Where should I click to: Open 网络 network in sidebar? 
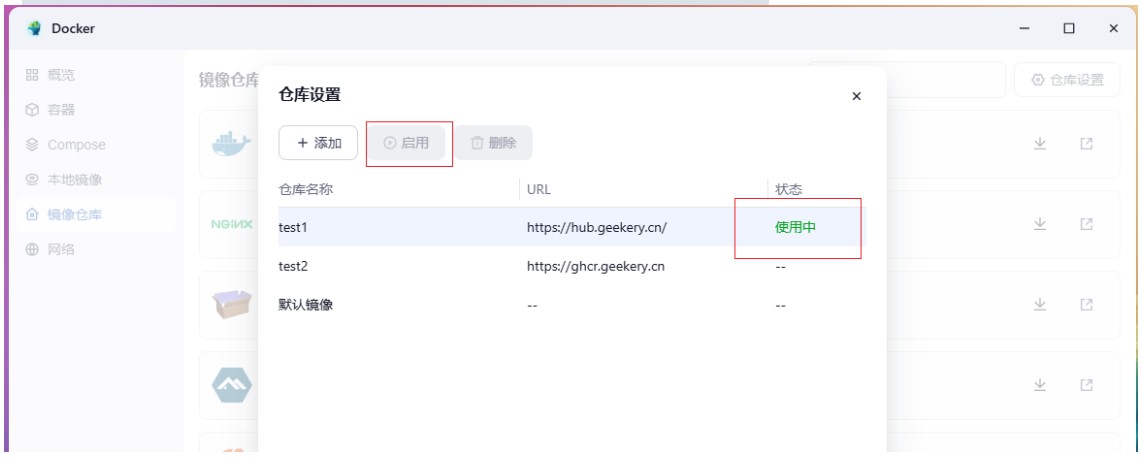tap(96, 250)
